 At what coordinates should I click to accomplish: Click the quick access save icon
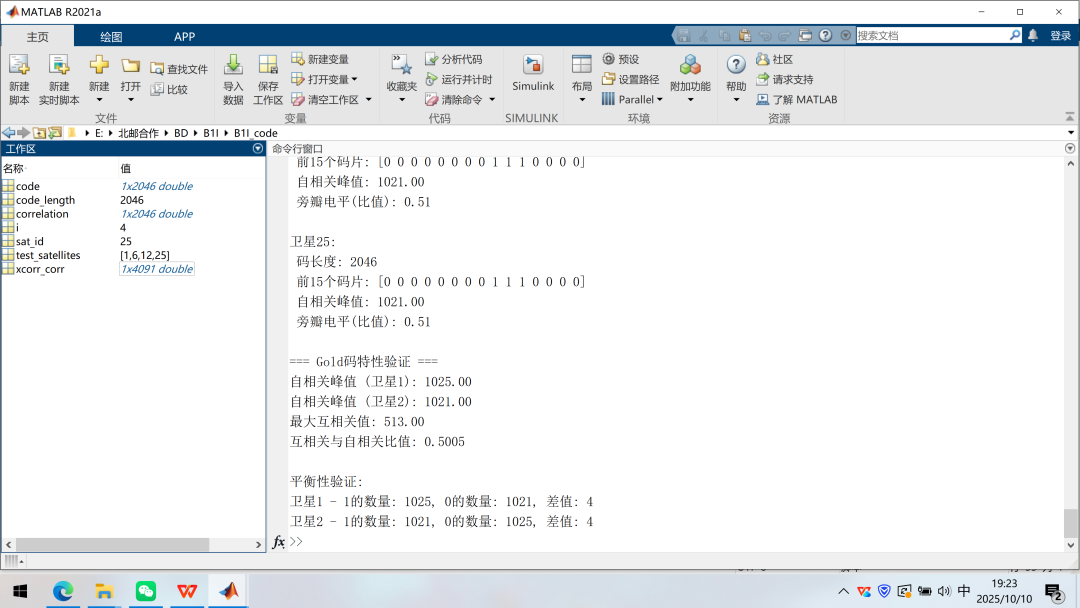[x=683, y=35]
